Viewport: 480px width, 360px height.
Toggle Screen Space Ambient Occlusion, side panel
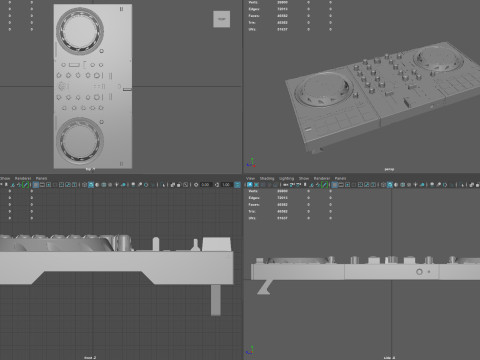point(432,185)
